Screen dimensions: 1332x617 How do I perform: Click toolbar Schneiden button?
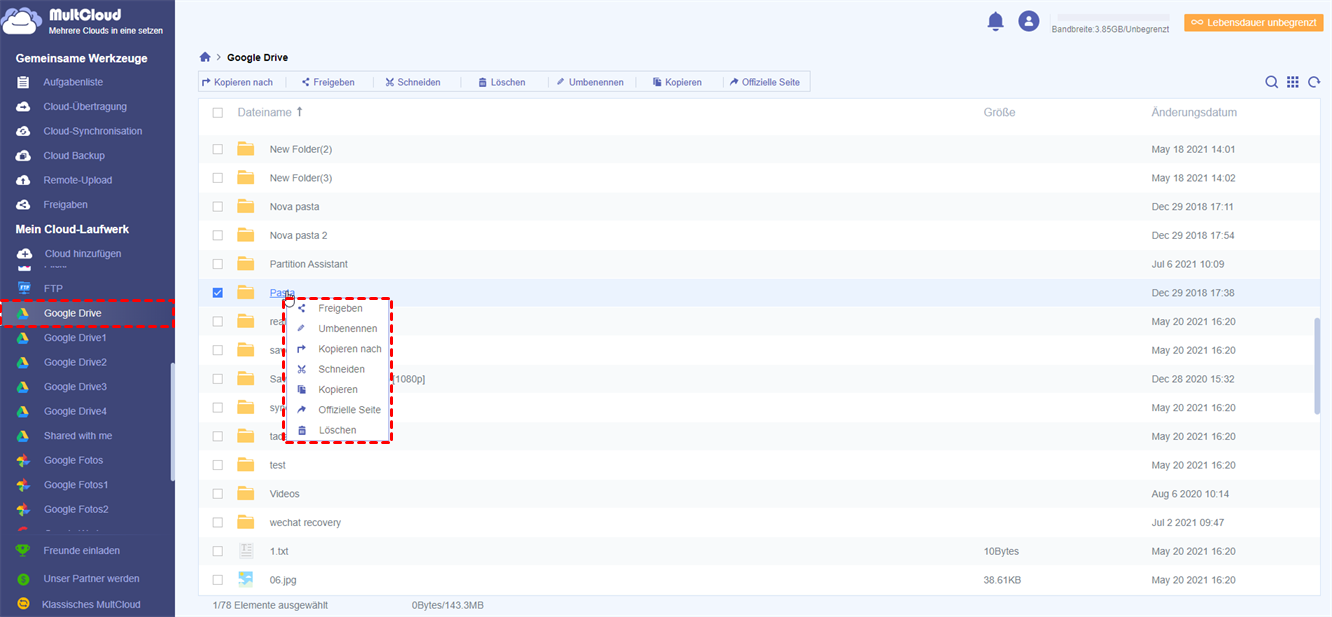413,82
